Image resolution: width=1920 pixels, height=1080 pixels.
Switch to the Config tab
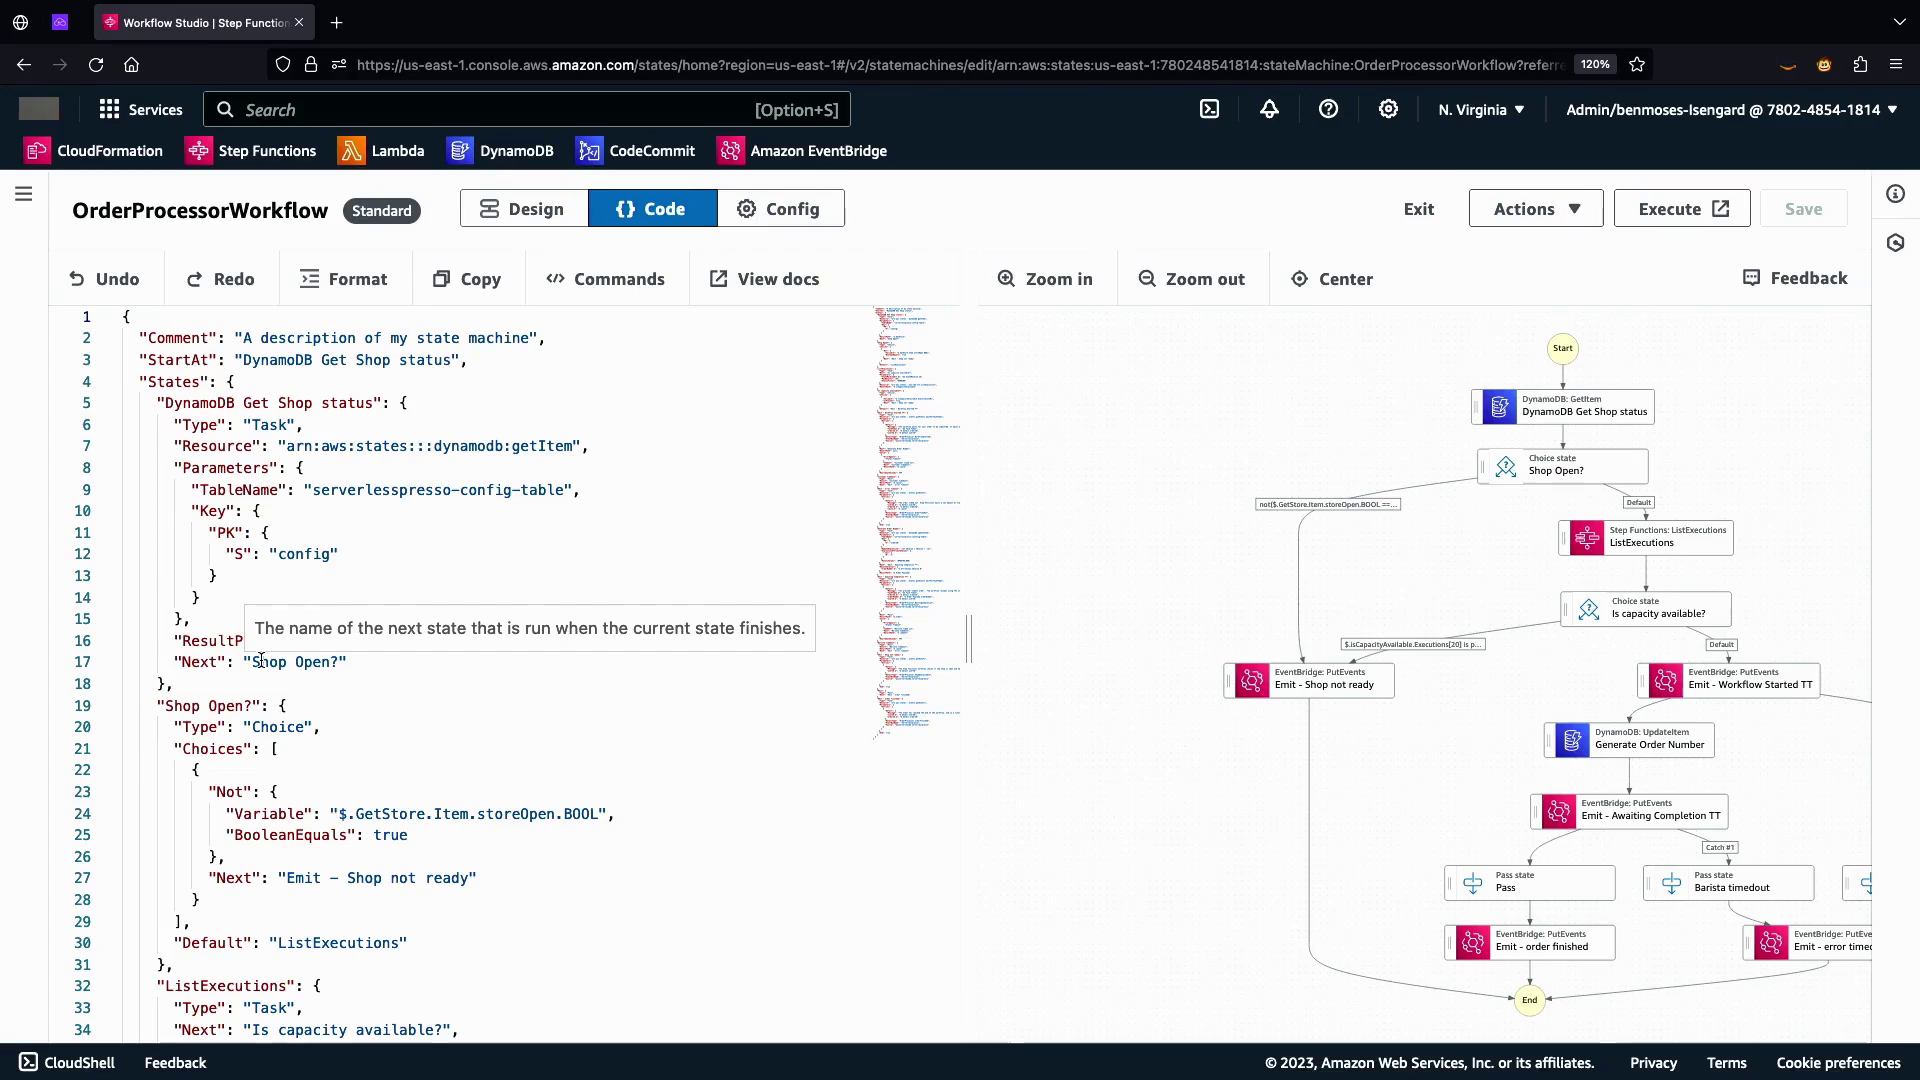[780, 209]
